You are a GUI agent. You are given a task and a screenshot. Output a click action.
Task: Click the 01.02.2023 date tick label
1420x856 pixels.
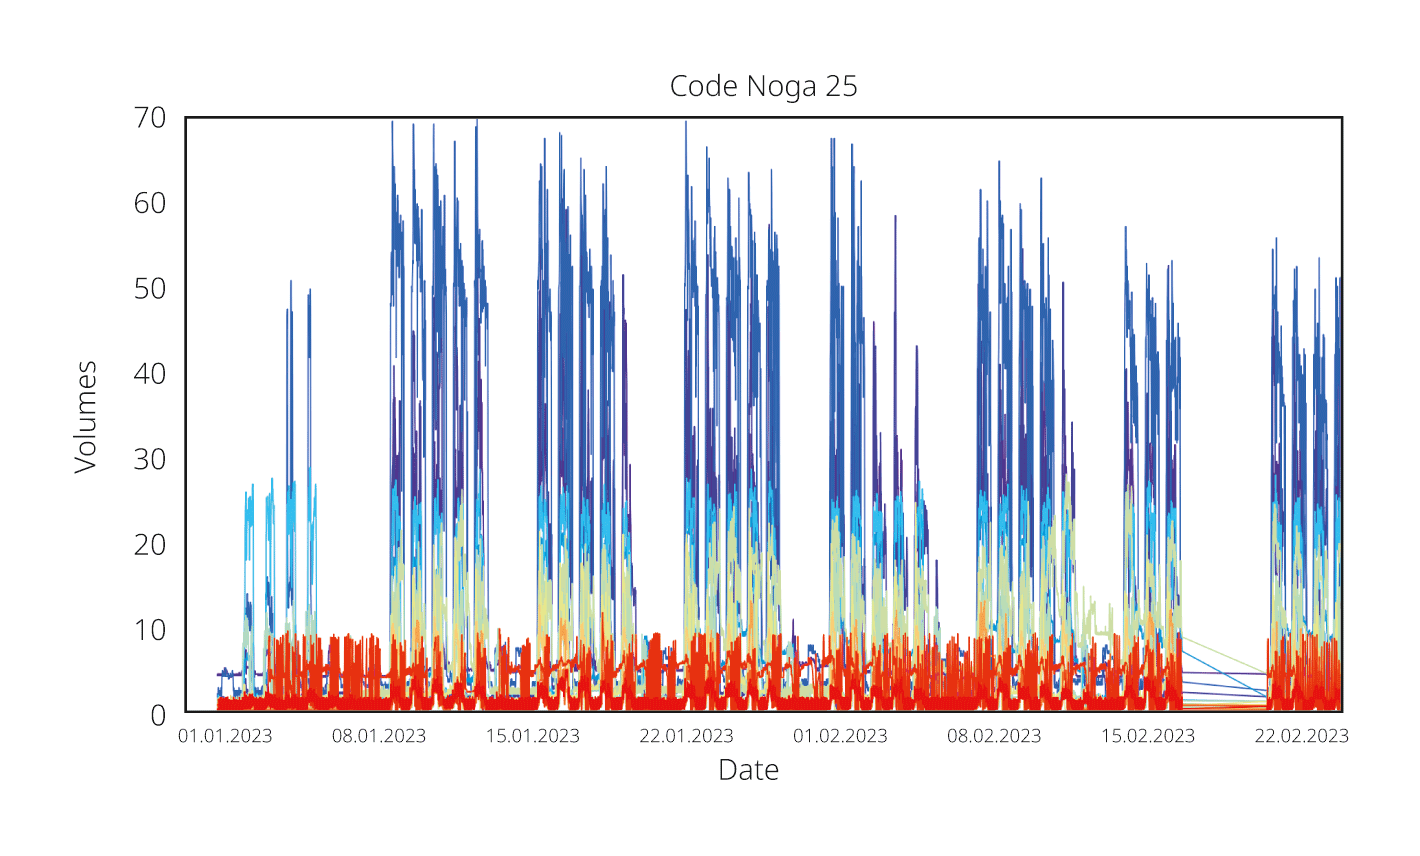pyautogui.click(x=840, y=737)
